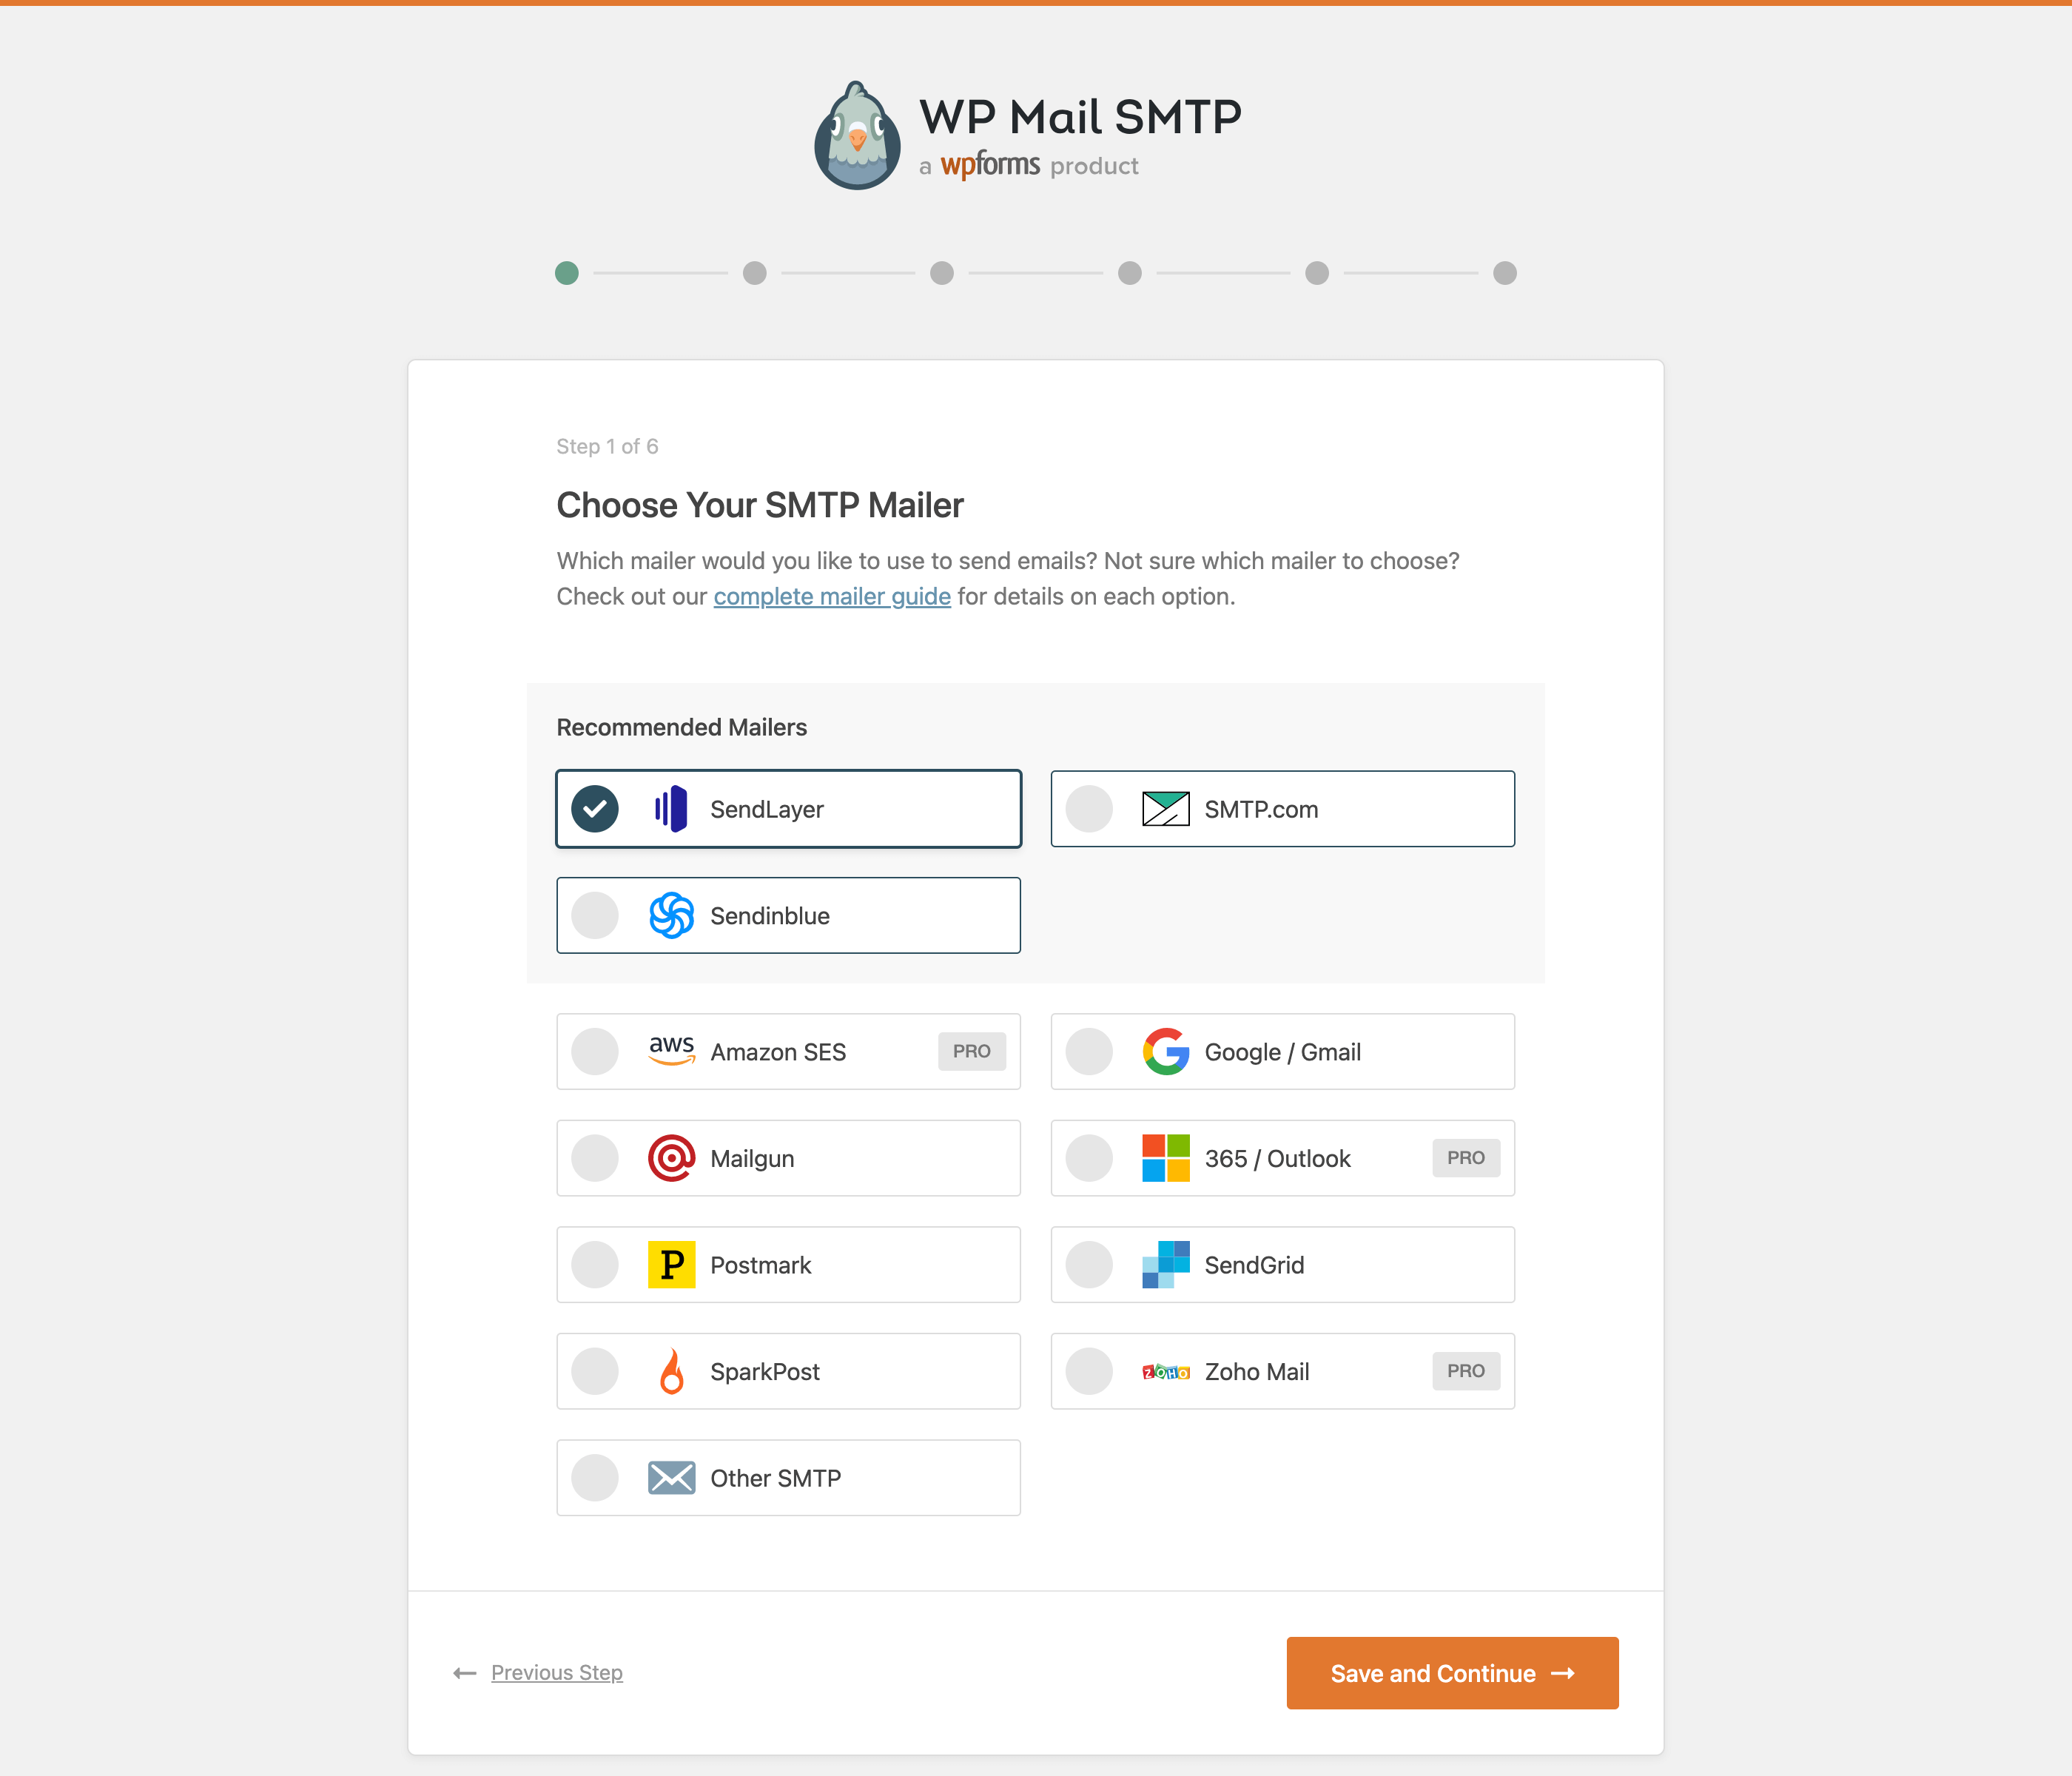The width and height of the screenshot is (2072, 1776).
Task: Select the SMTP.com mailer icon
Action: pyautogui.click(x=1163, y=809)
